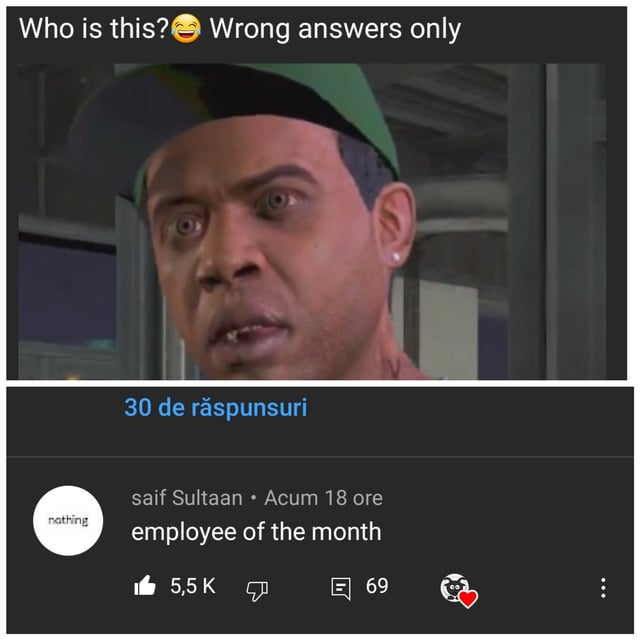This screenshot has width=640, height=640.
Task: Click the "Acum 18 ore" timestamp
Action: point(323,498)
